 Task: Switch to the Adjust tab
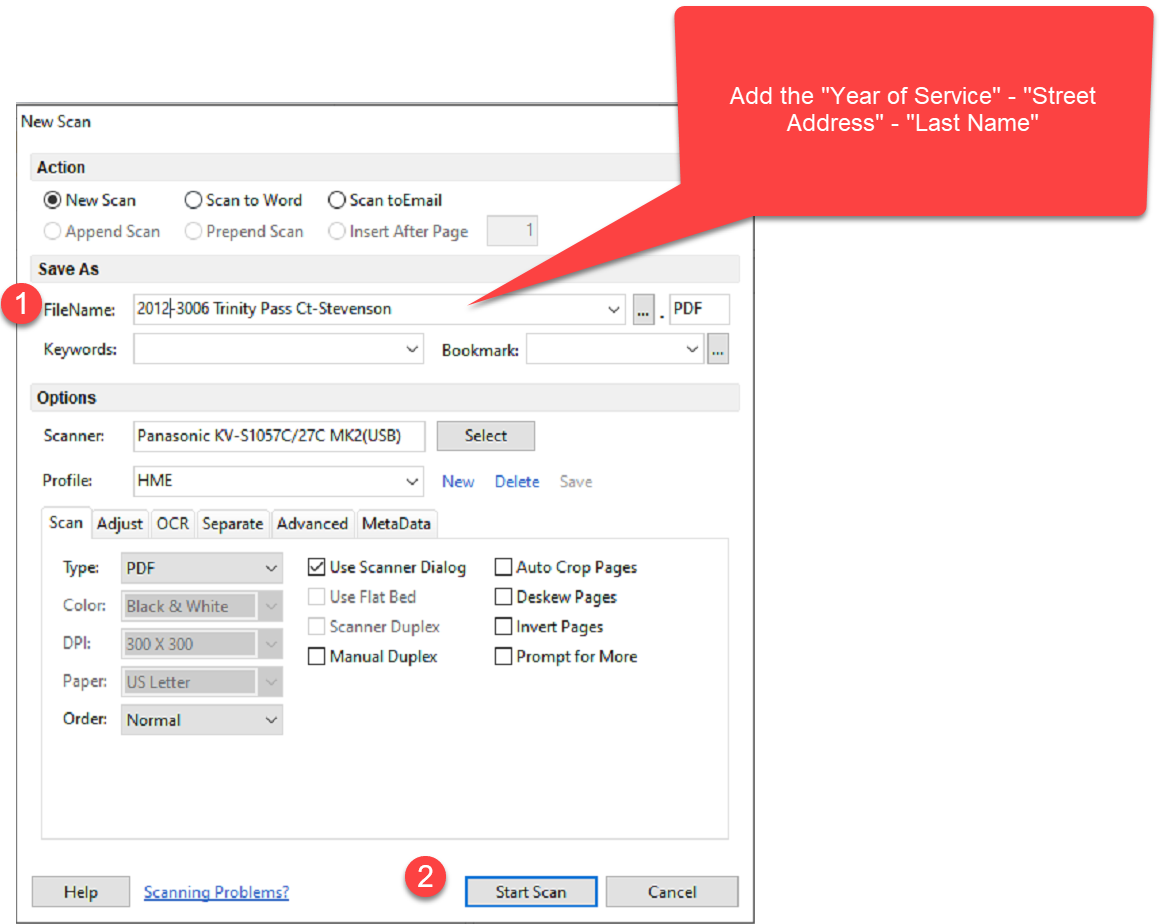120,524
